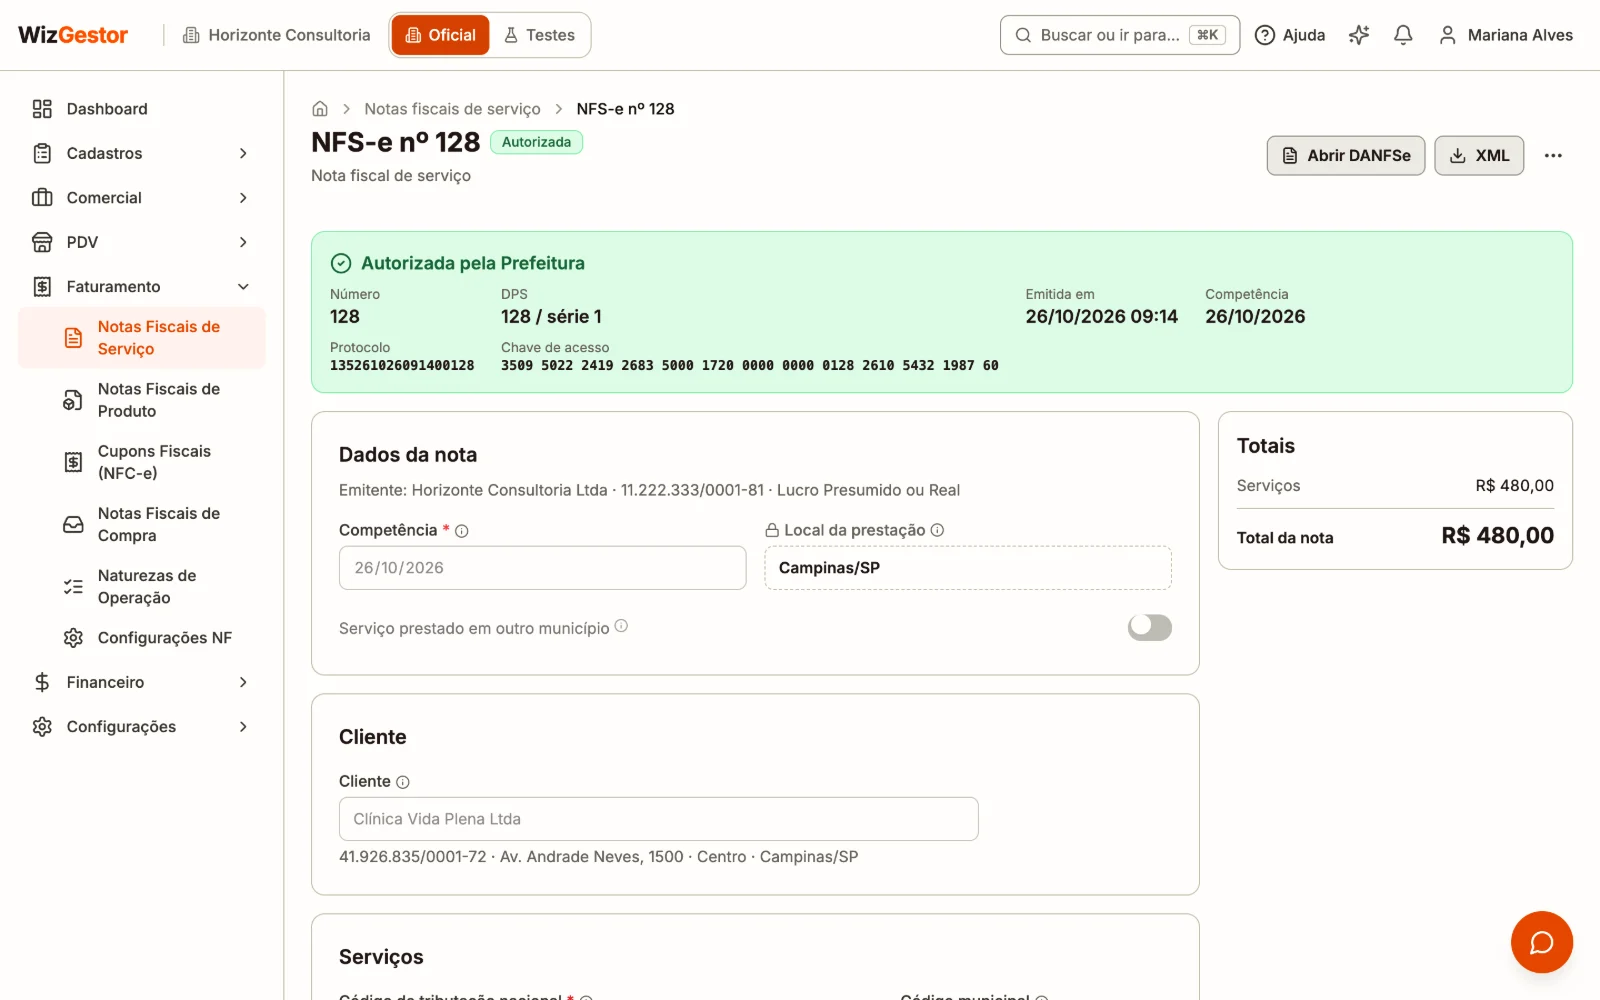Open the chat support bubble
The width and height of the screenshot is (1600, 1000).
pyautogui.click(x=1541, y=942)
